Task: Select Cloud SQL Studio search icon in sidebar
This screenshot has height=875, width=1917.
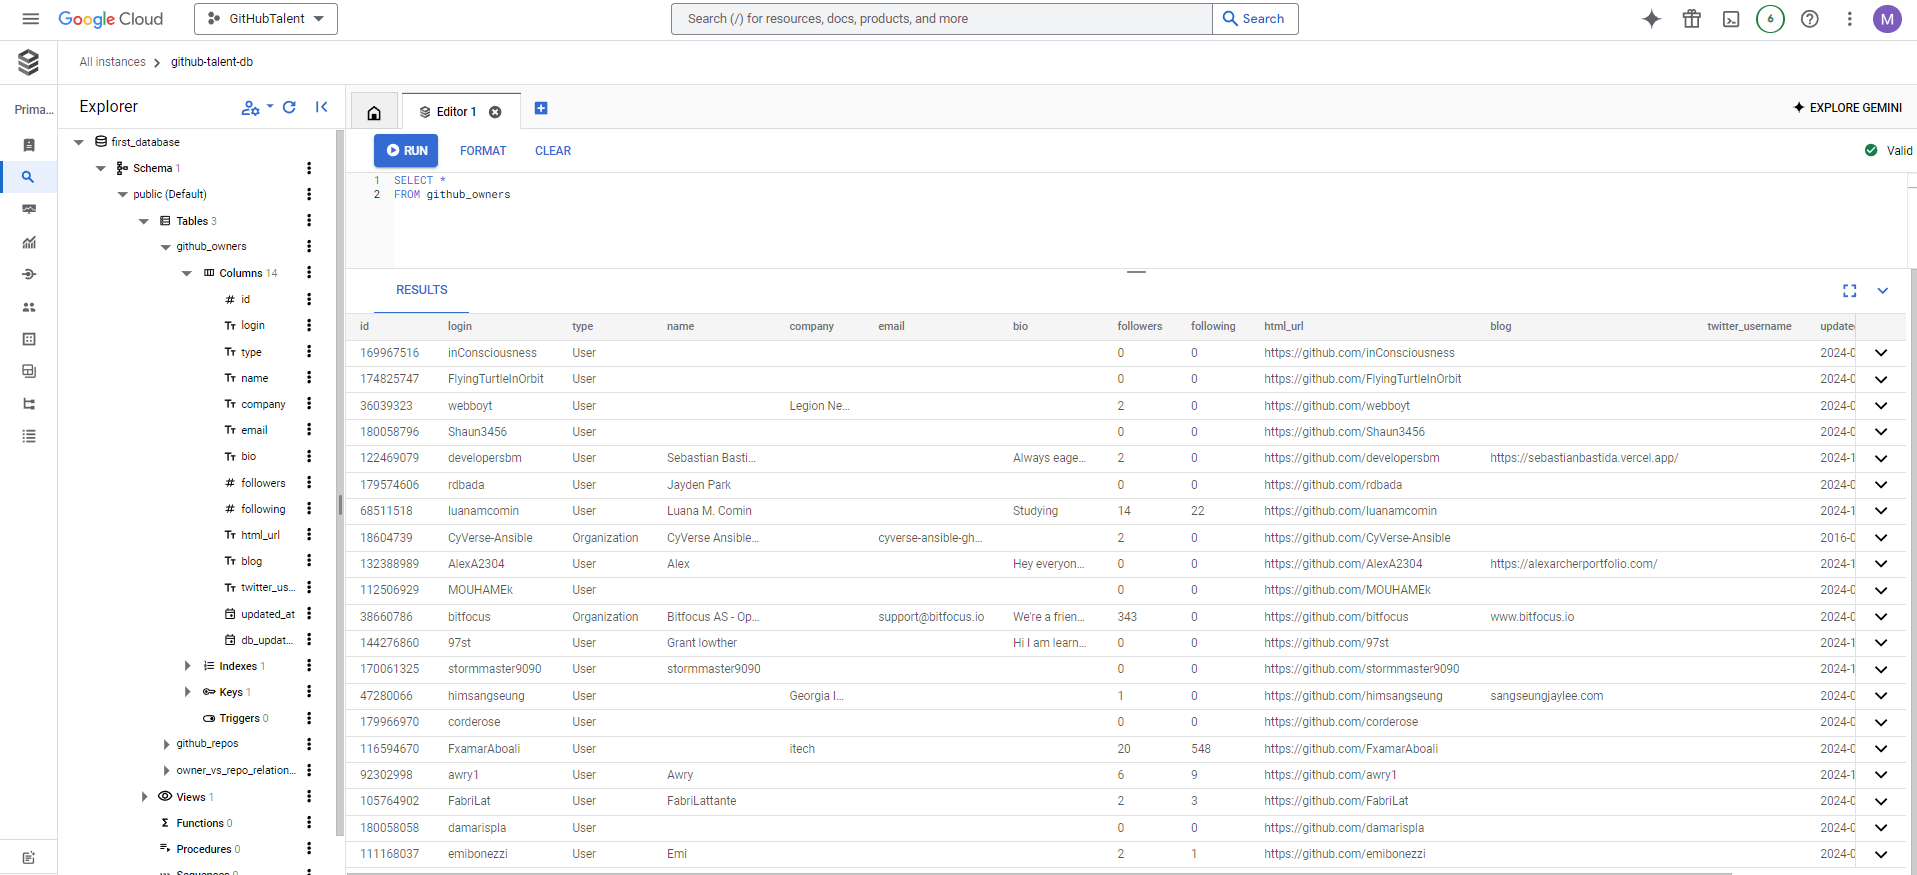Action: click(29, 177)
